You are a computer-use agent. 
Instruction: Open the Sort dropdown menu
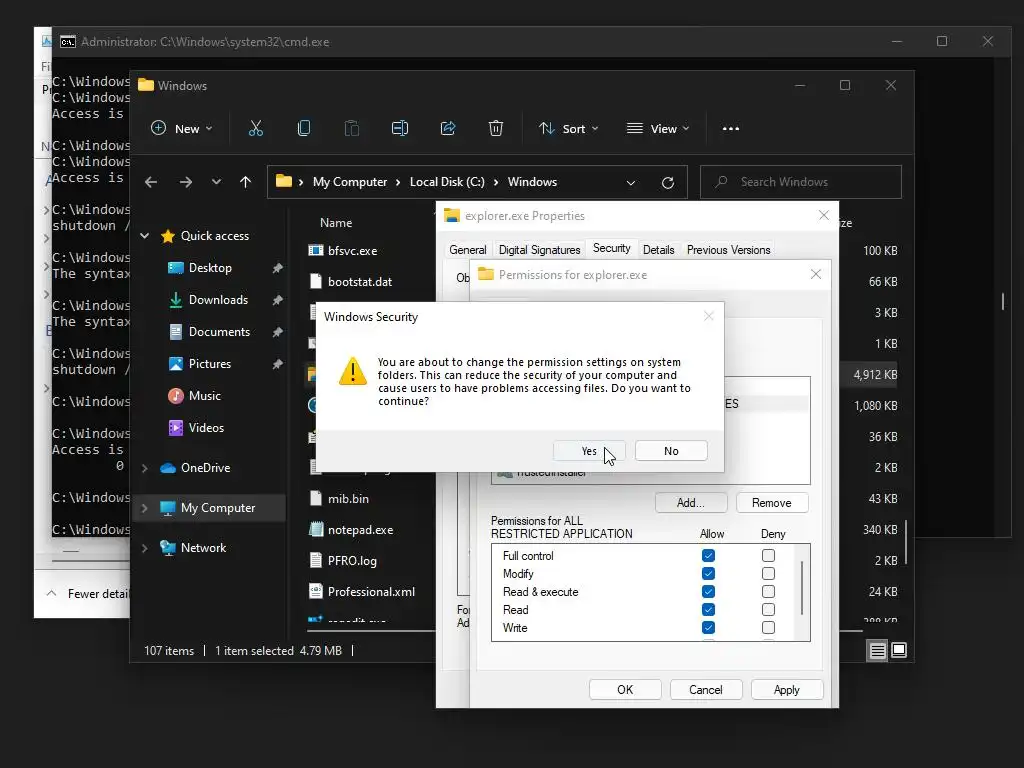pyautogui.click(x=568, y=129)
